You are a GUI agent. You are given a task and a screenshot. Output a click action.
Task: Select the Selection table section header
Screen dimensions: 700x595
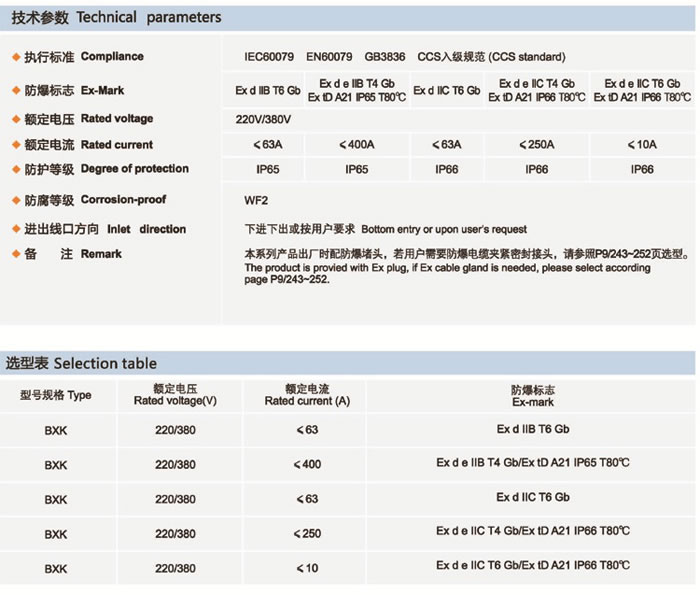(x=82, y=363)
